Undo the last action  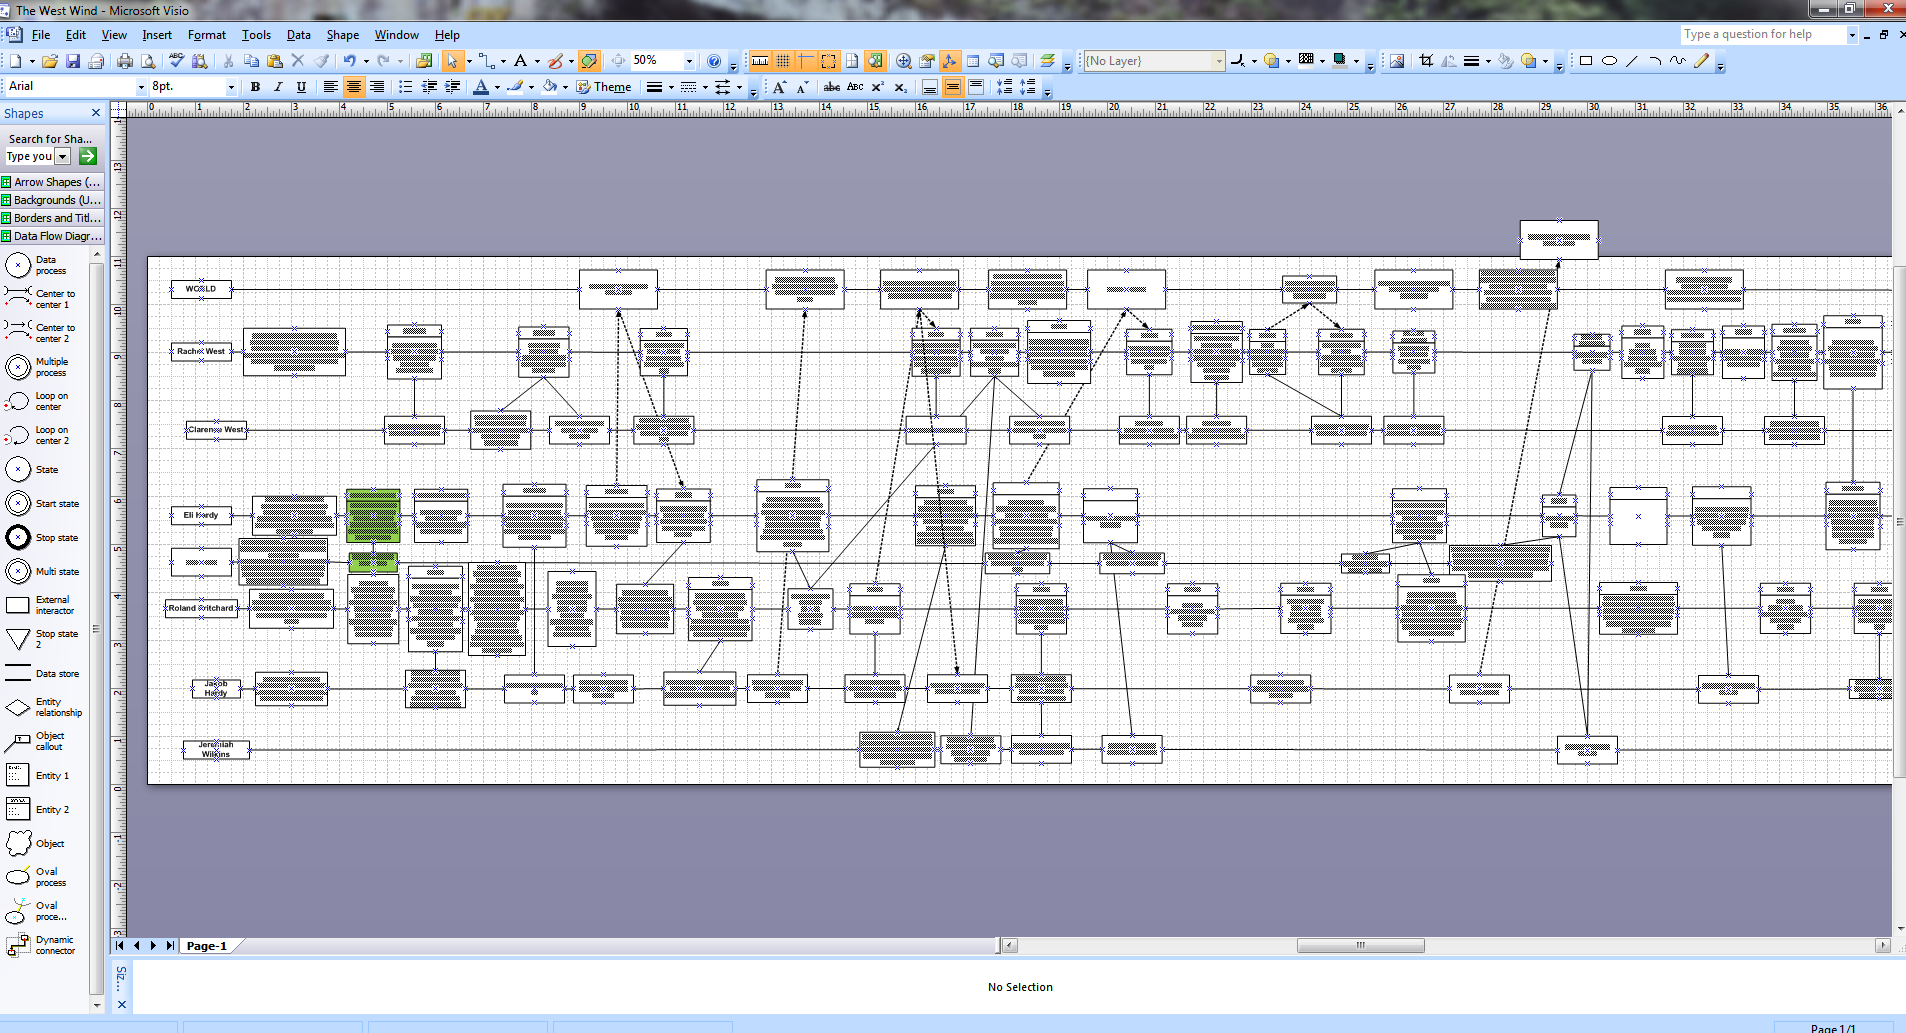click(x=350, y=61)
